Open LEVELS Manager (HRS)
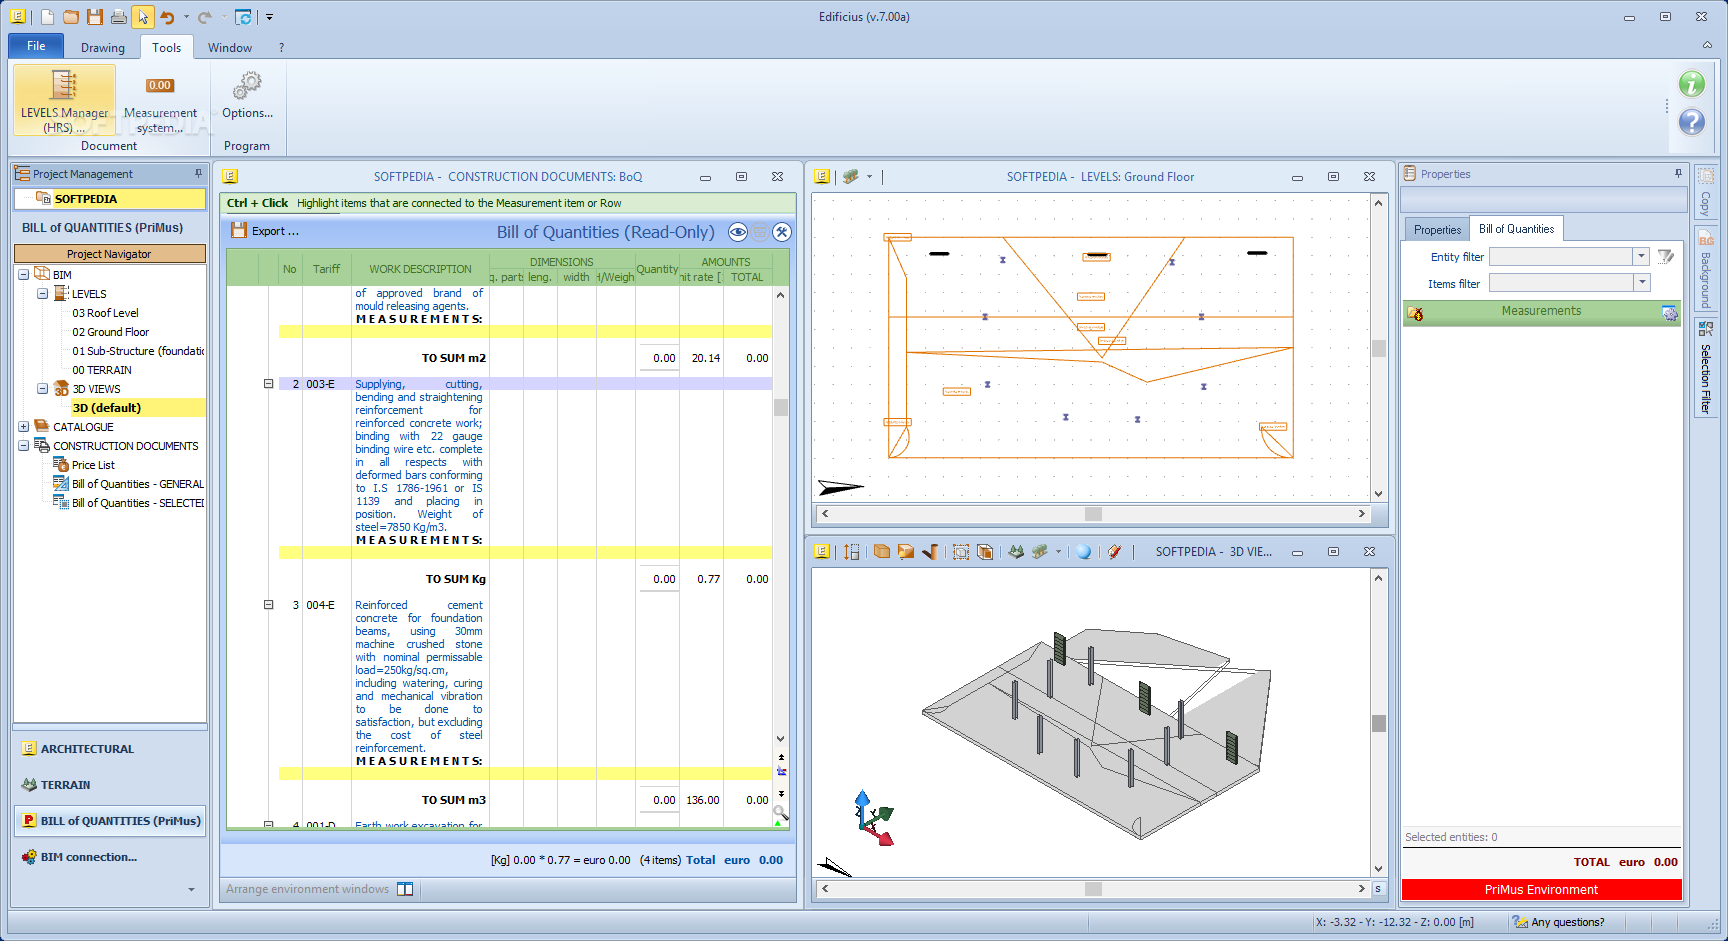This screenshot has width=1728, height=941. click(x=64, y=100)
